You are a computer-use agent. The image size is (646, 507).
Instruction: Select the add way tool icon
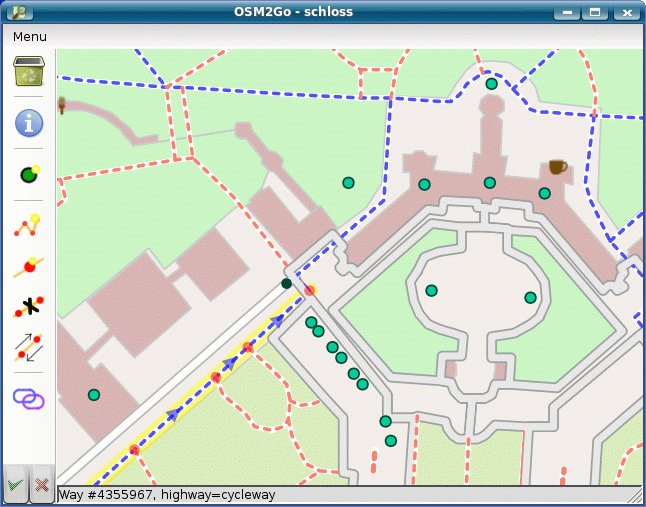tap(28, 225)
